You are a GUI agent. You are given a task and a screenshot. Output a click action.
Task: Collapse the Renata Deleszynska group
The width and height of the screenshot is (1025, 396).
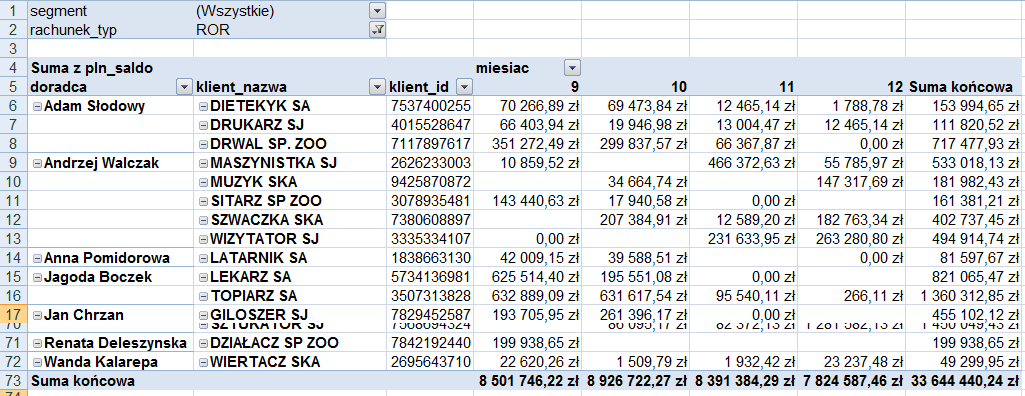pyautogui.click(x=37, y=343)
